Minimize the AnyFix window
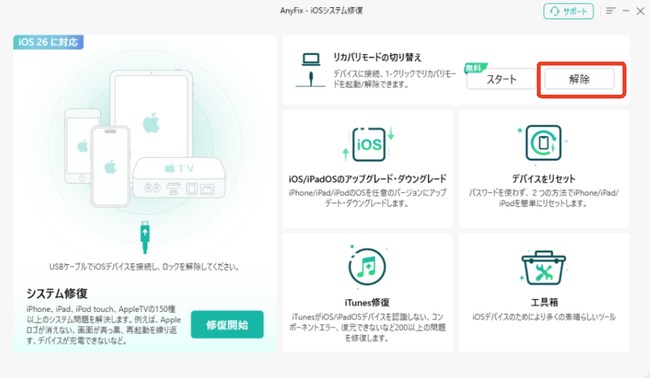Viewport: 650px width, 379px height. (x=626, y=11)
